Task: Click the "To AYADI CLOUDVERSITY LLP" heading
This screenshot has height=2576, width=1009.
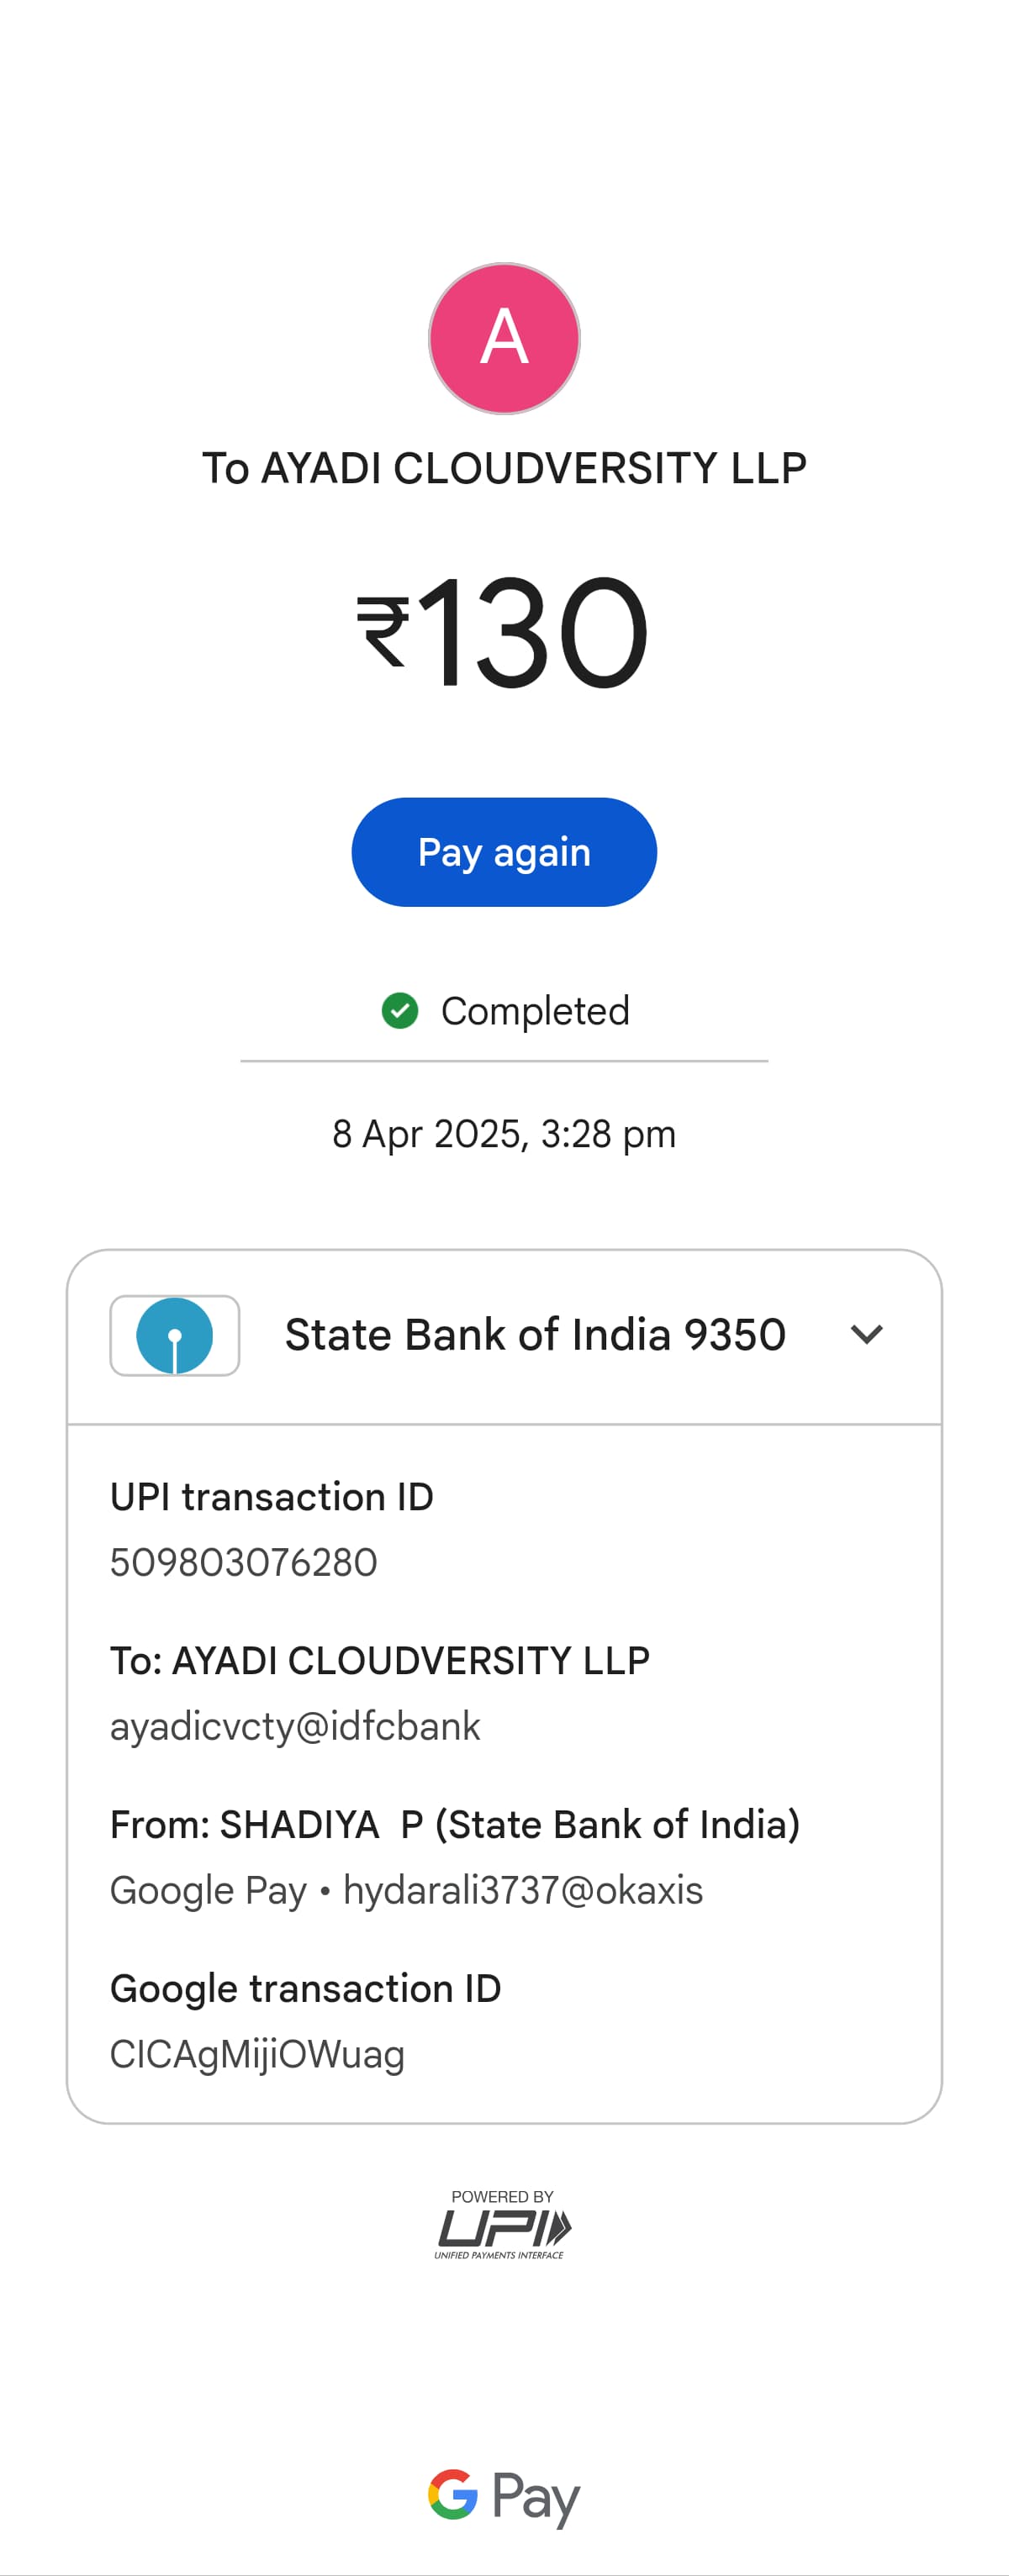Action: tap(504, 468)
